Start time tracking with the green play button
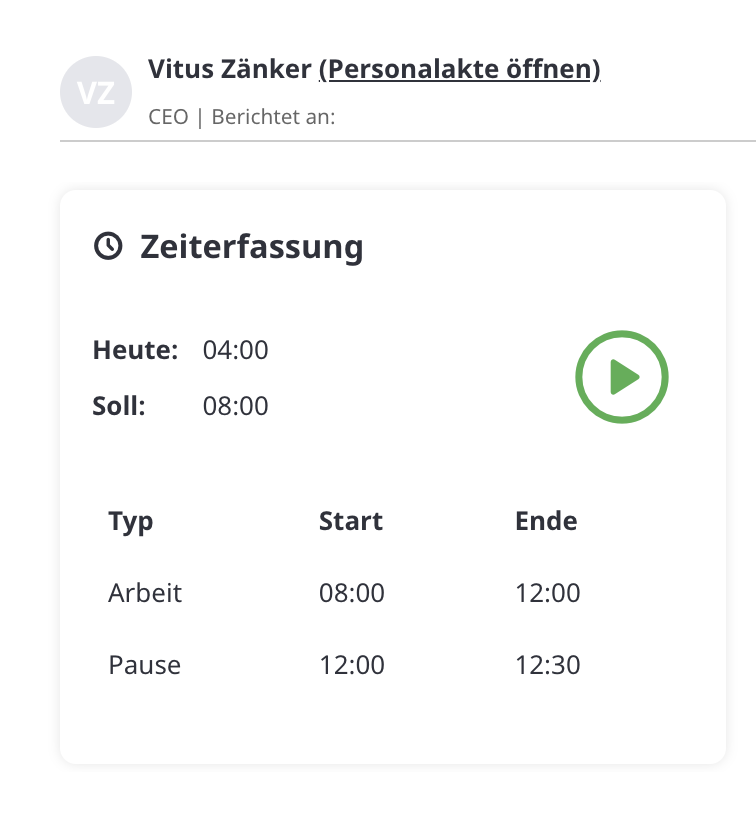Screen dimensions: 756x824 [622, 377]
